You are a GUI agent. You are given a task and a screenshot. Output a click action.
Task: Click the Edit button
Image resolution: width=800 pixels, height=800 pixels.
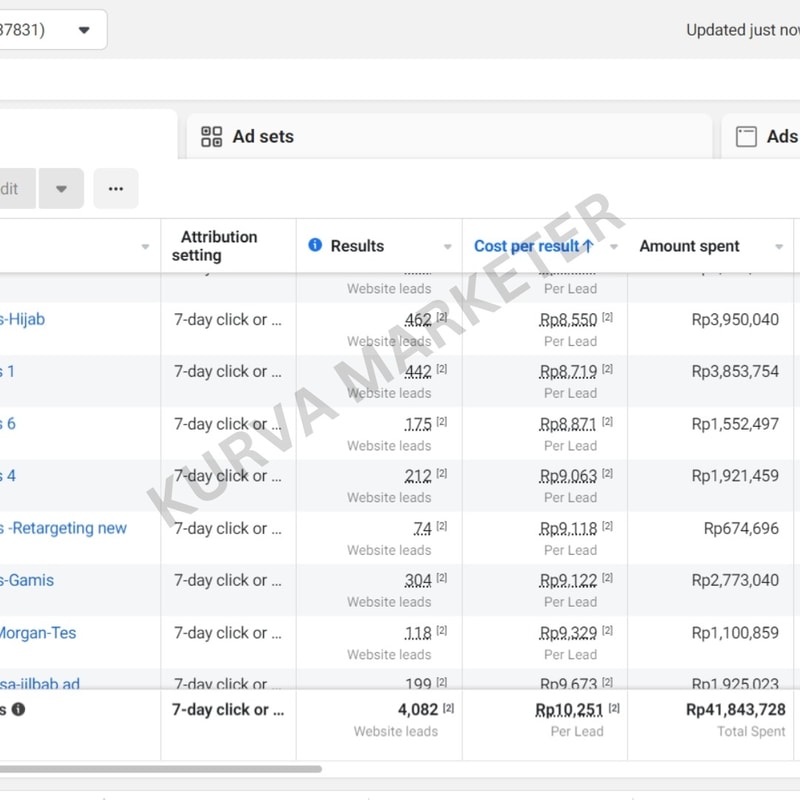(x=17, y=189)
